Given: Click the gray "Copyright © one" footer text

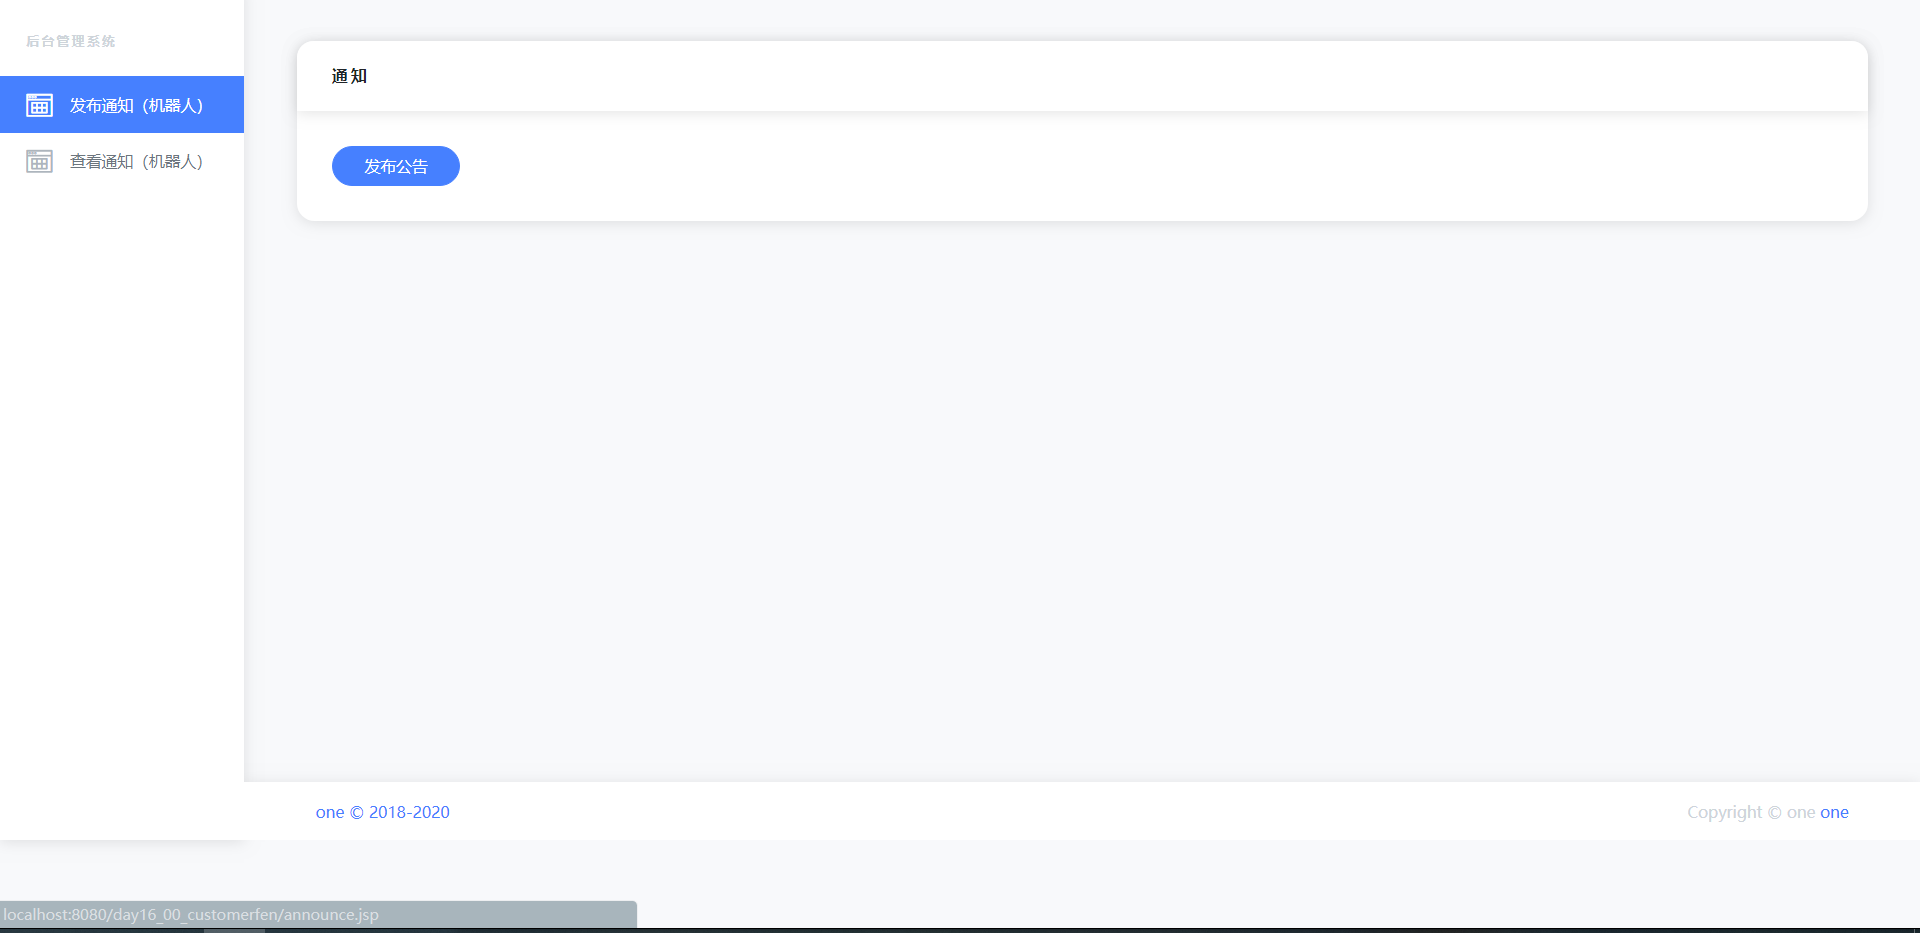Looking at the screenshot, I should [1751, 812].
